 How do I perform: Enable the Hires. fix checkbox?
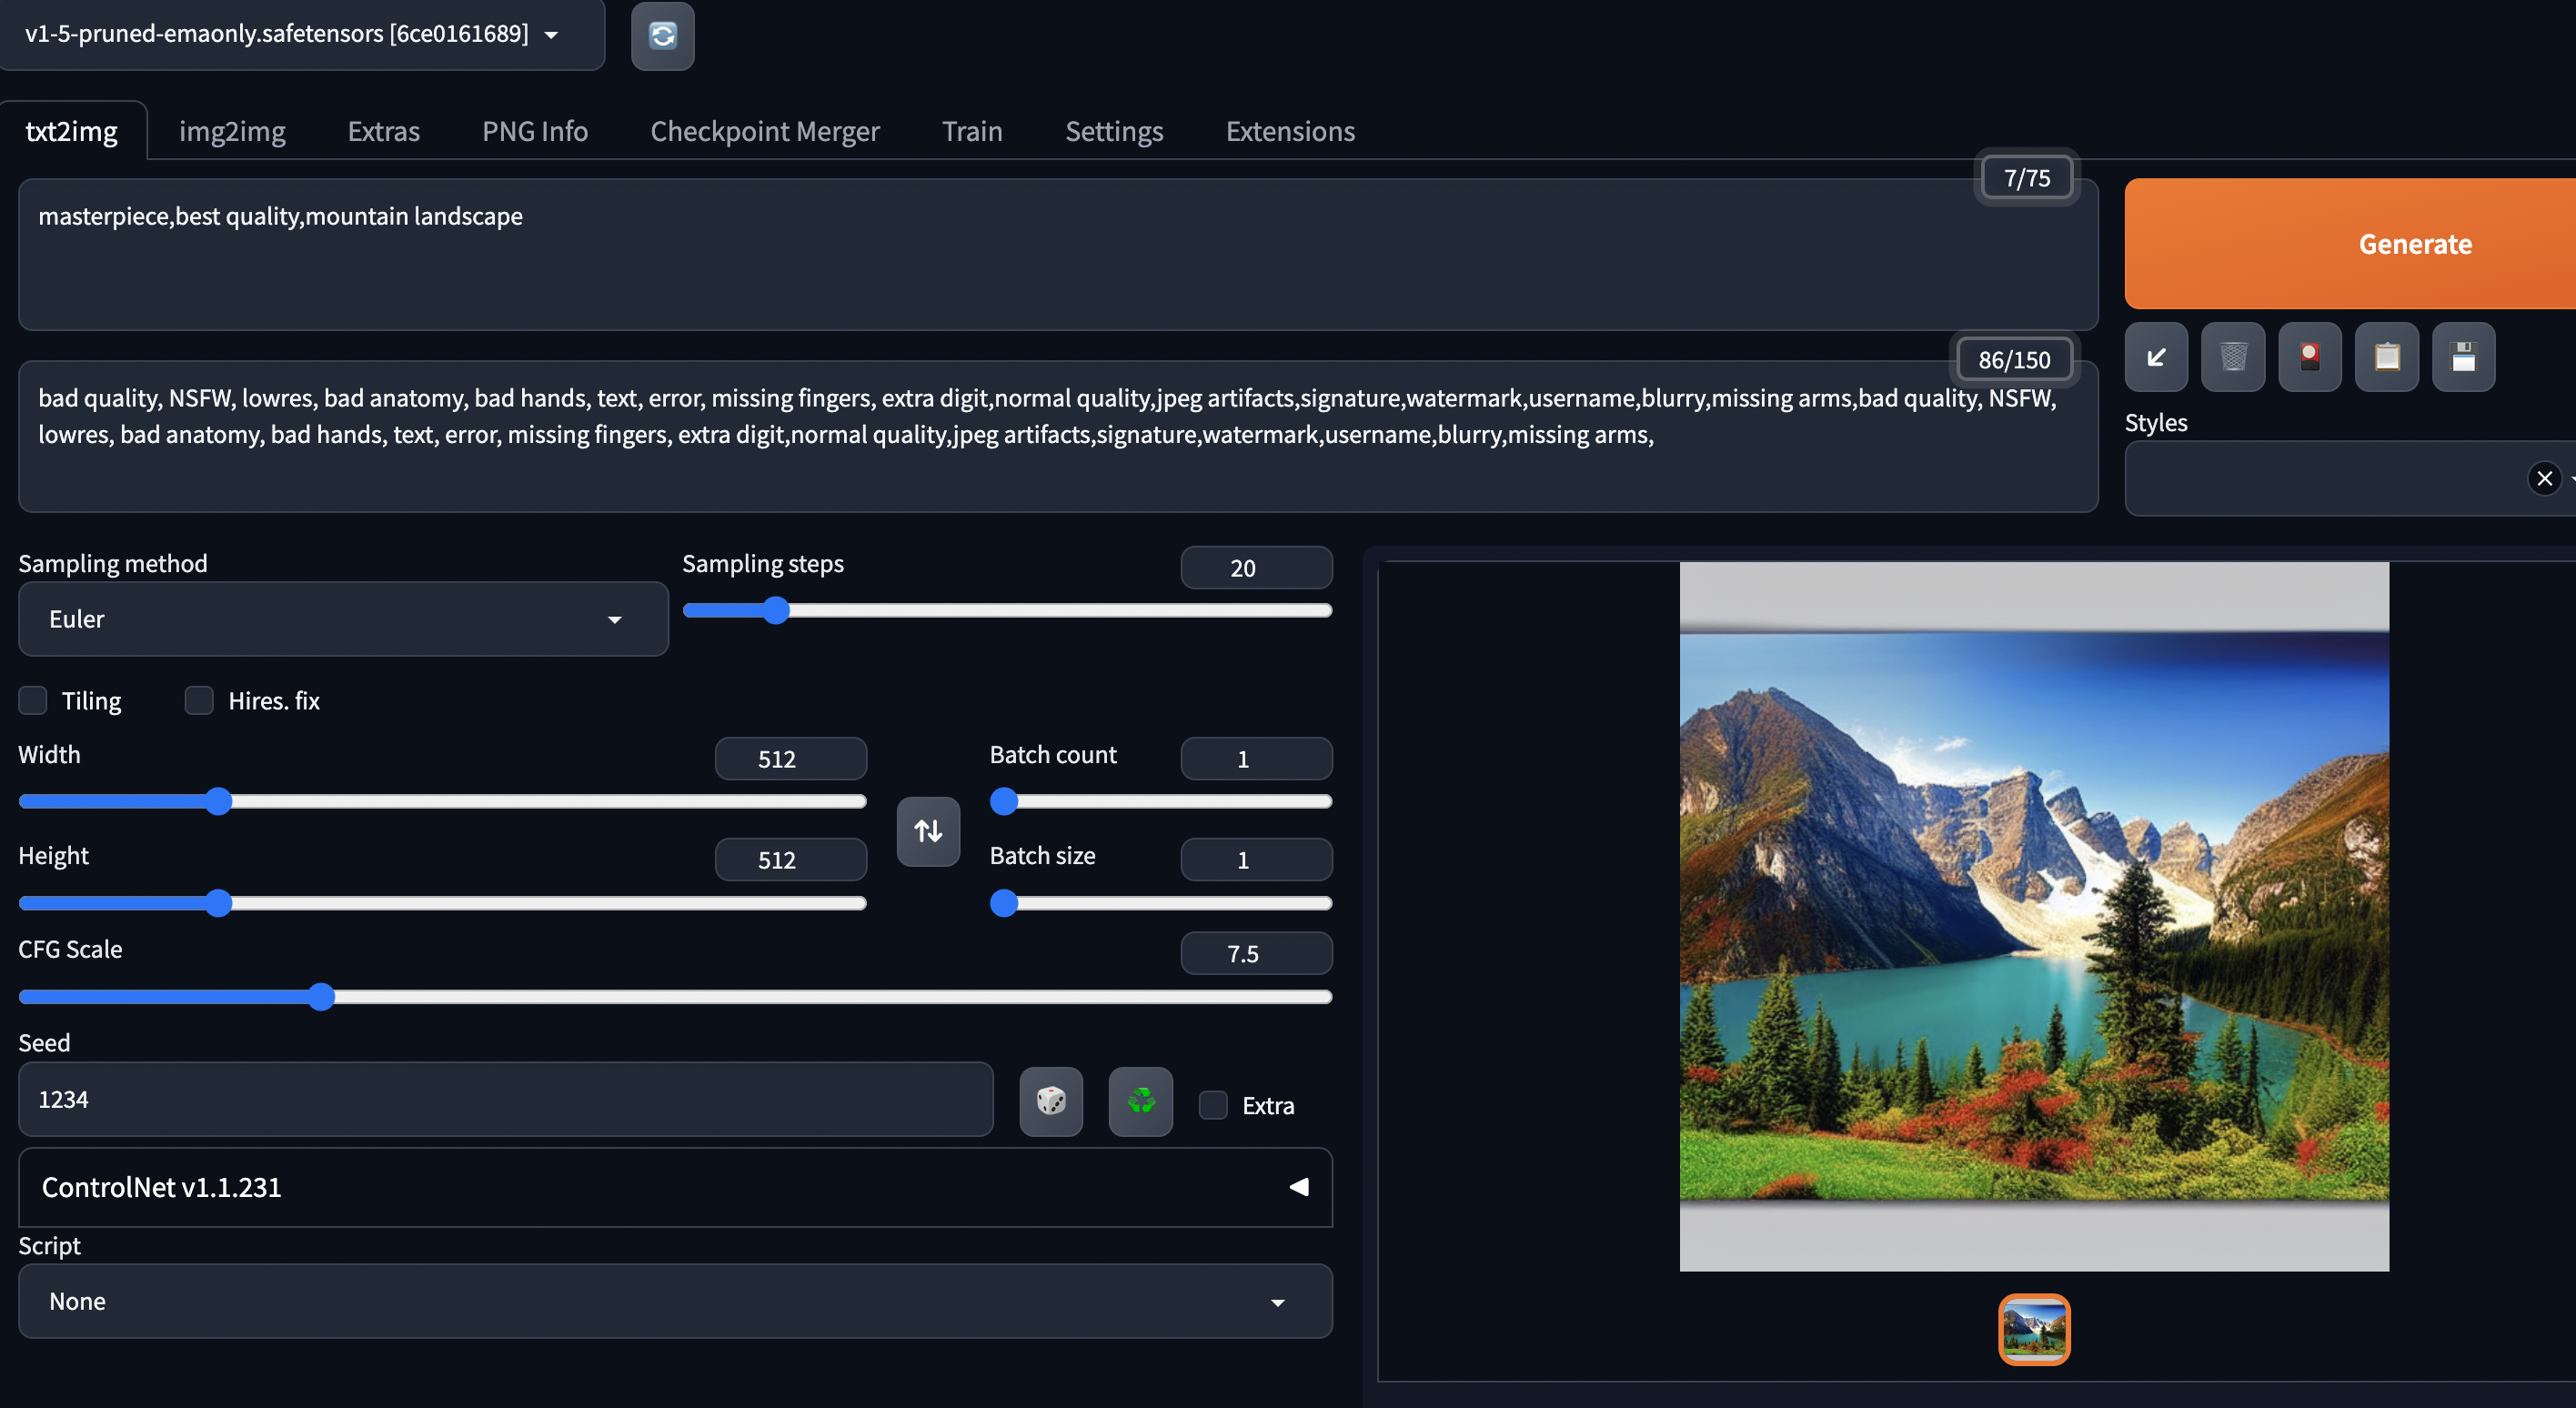(x=199, y=701)
